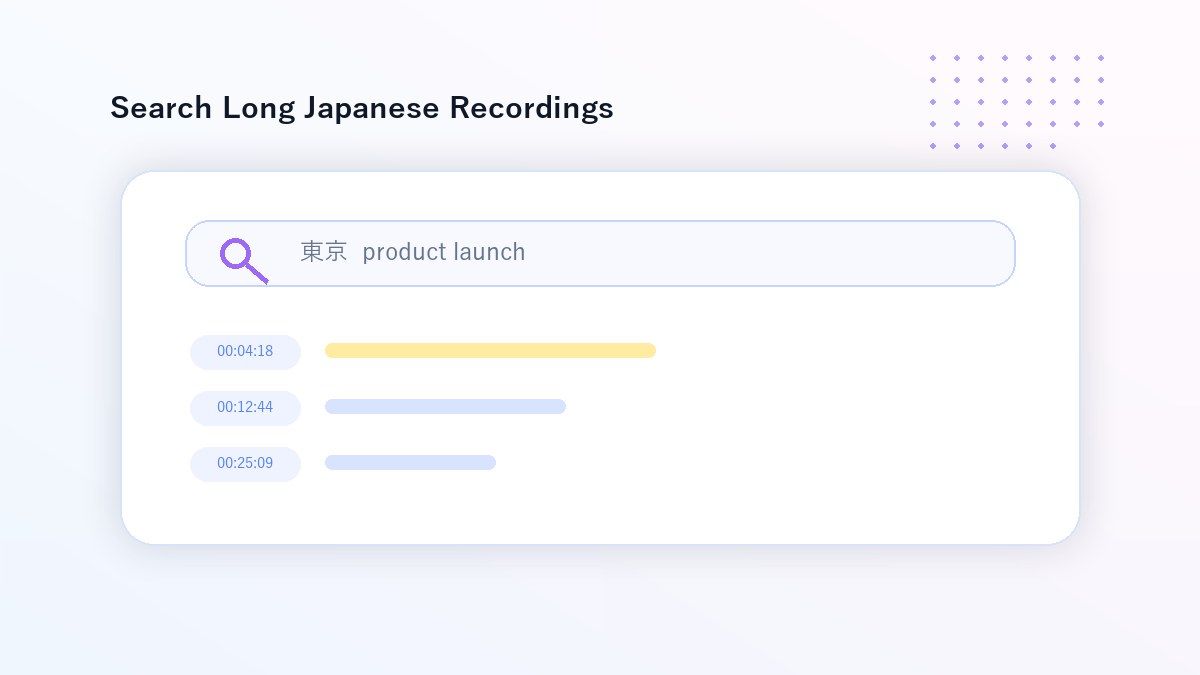This screenshot has height=675, width=1200.
Task: Select the result bar beside 00:25:09
Action: pos(410,462)
